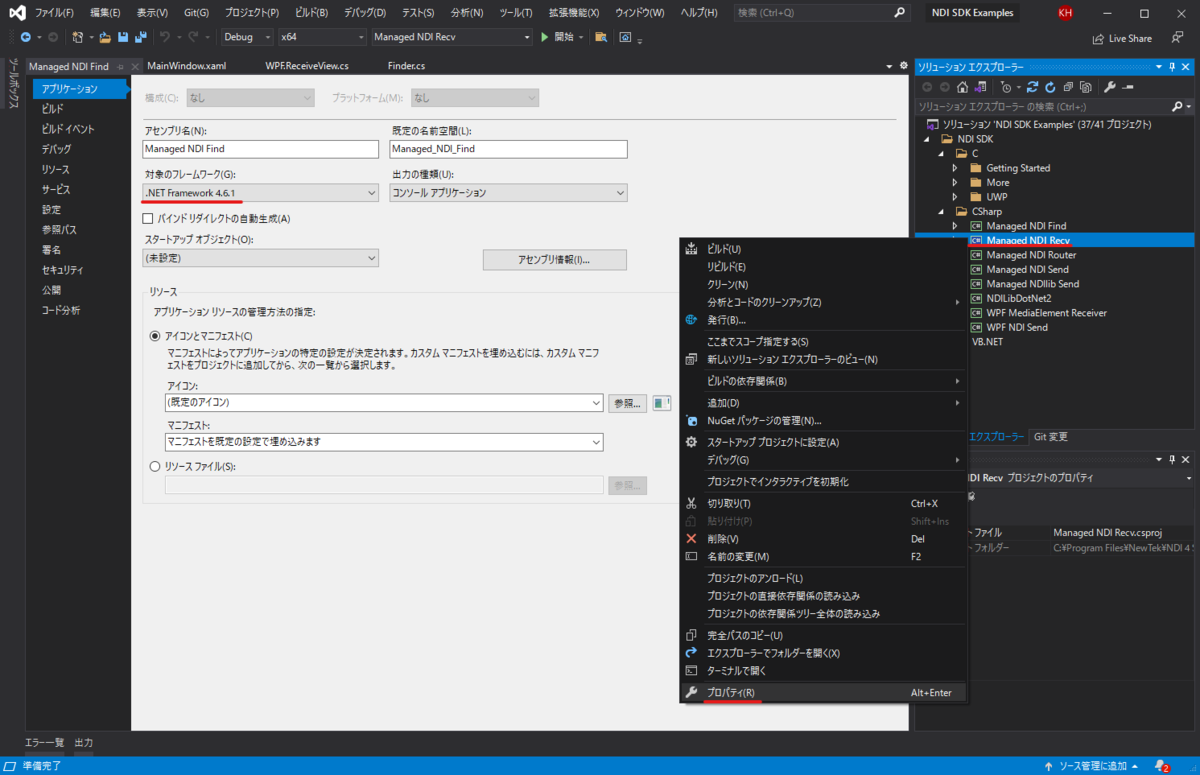
Task: Click the Save All icon in the toolbar
Action: (139, 37)
